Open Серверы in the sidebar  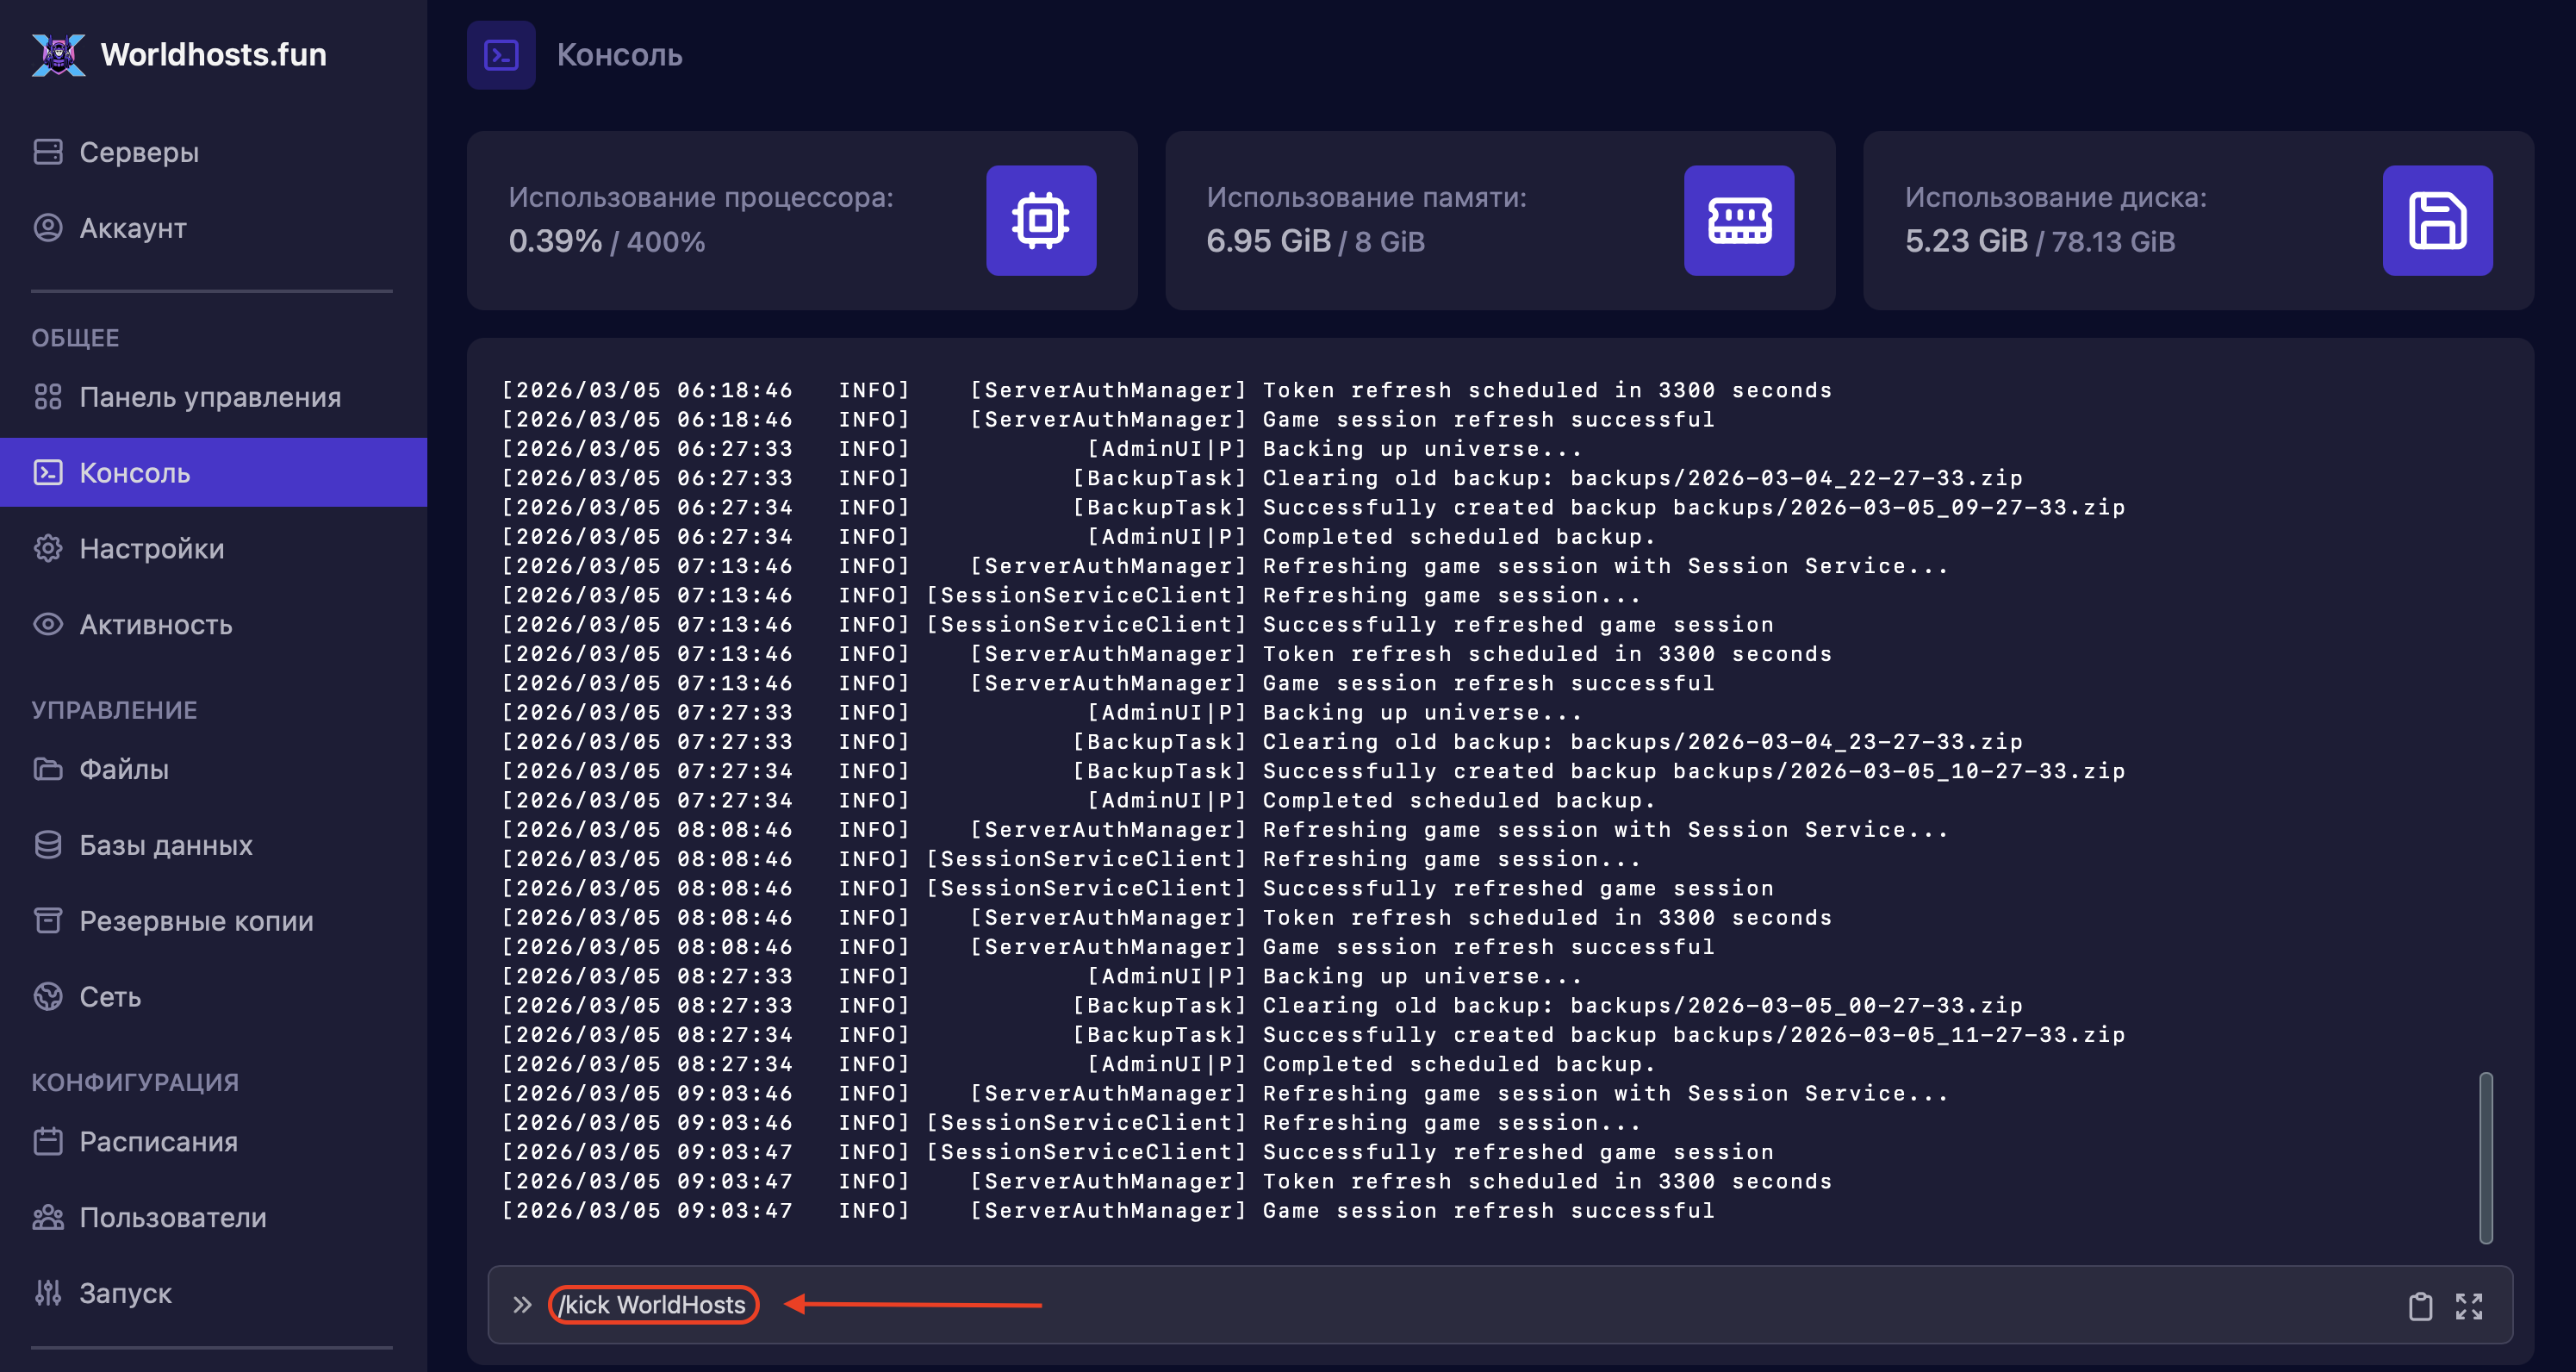[138, 152]
